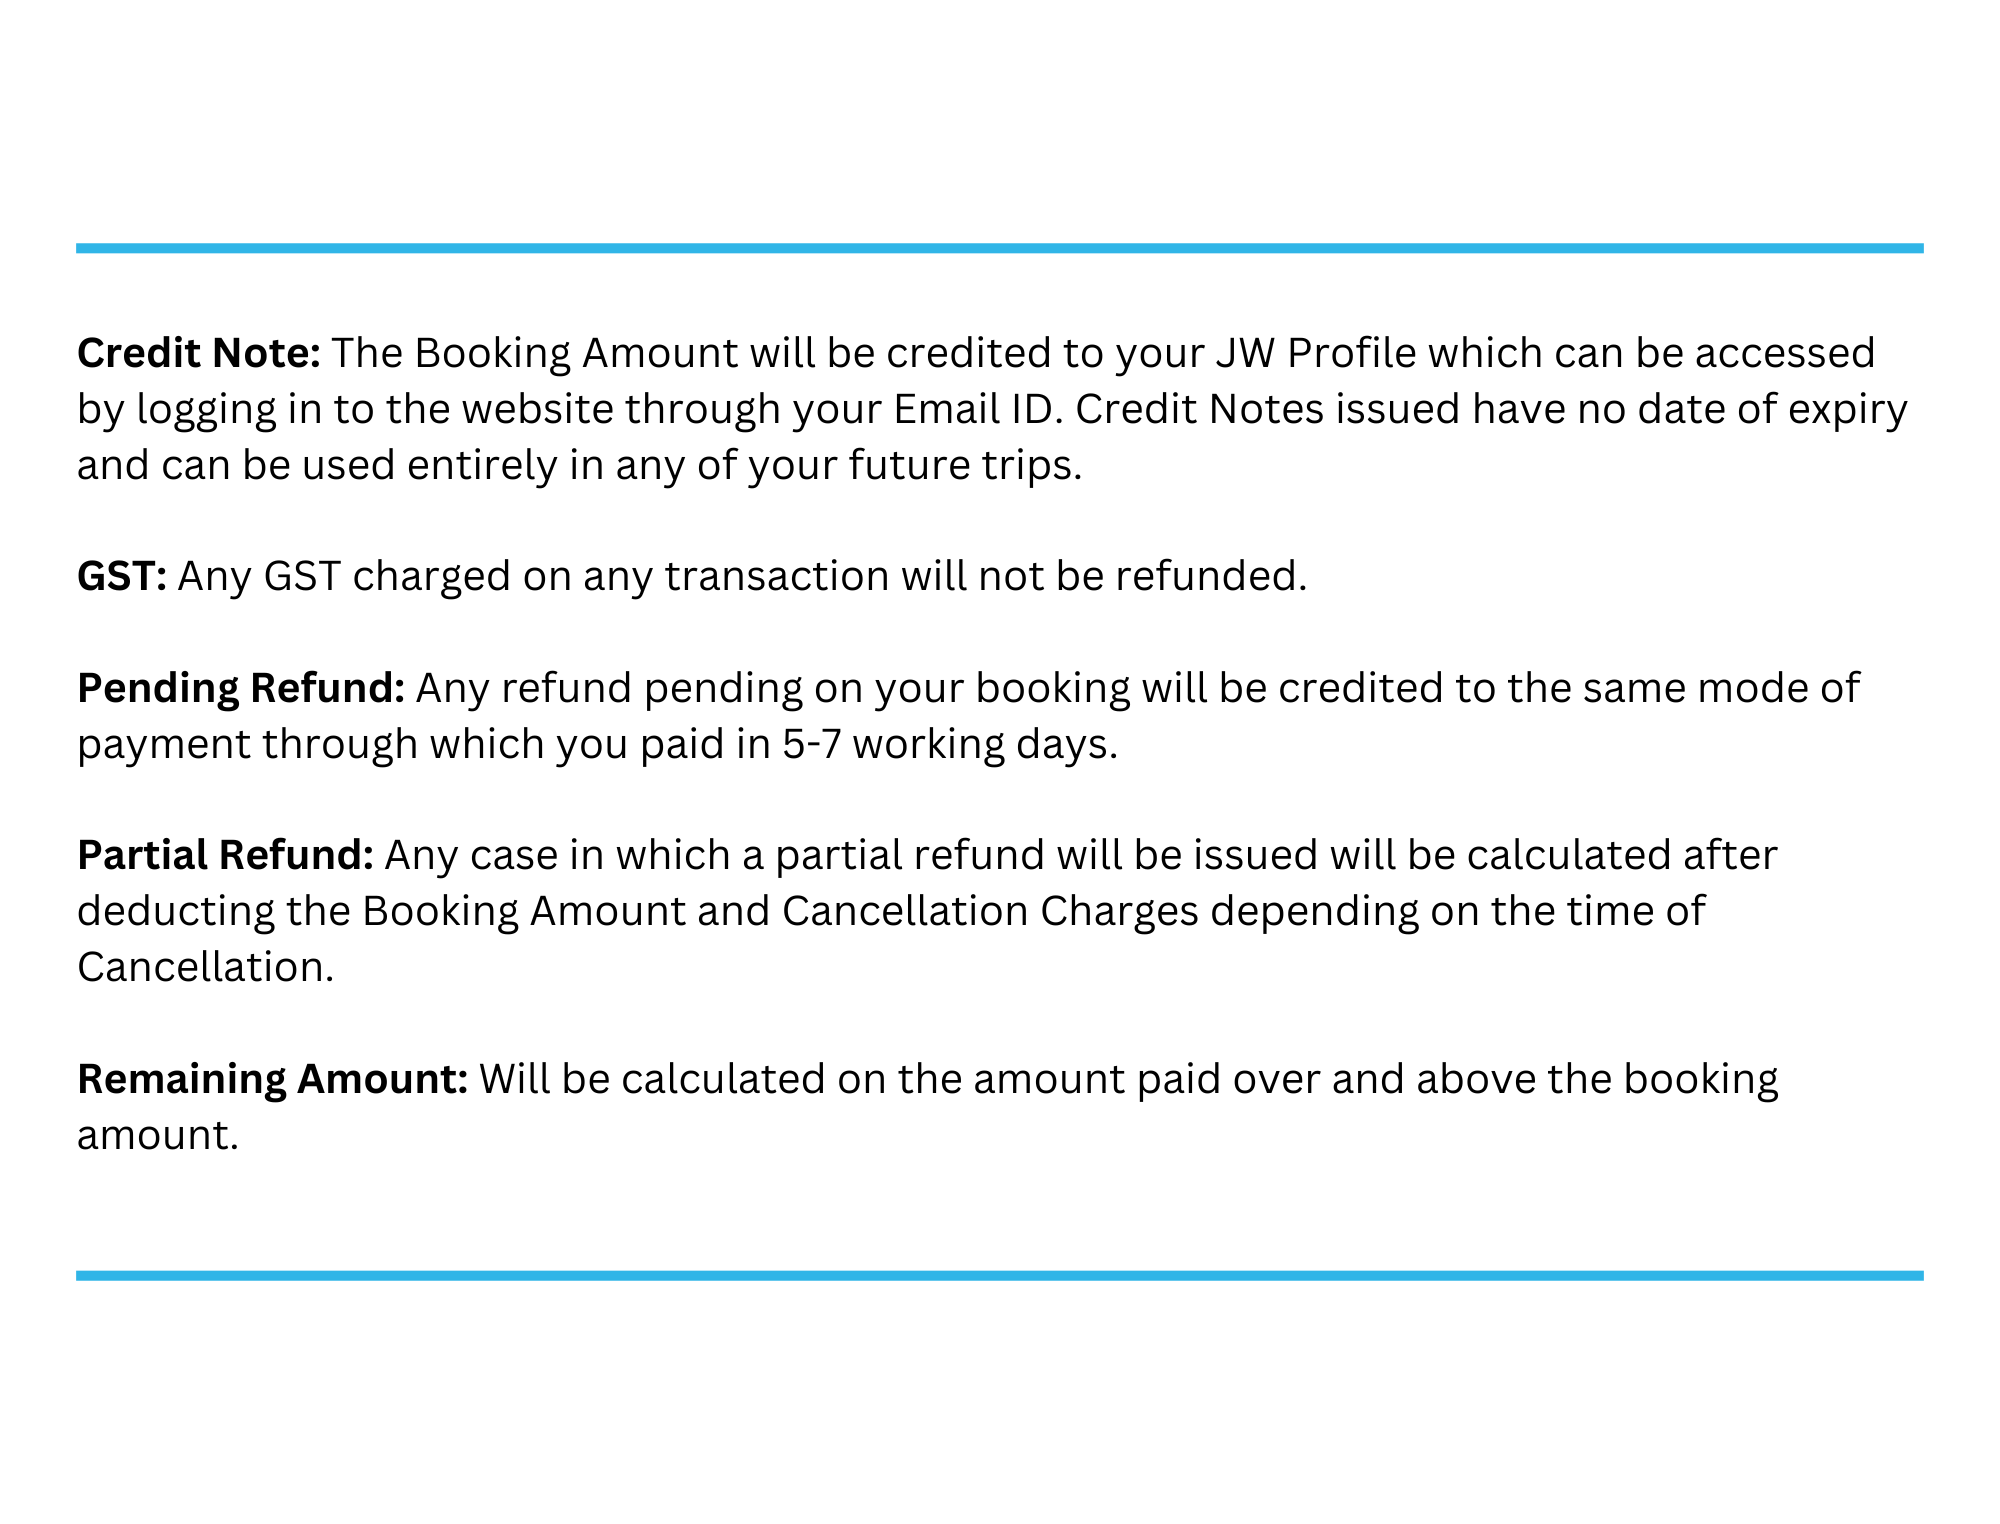Click the words "Cancellation Charges"
This screenshot has height=1524, width=2000.
click(990, 911)
